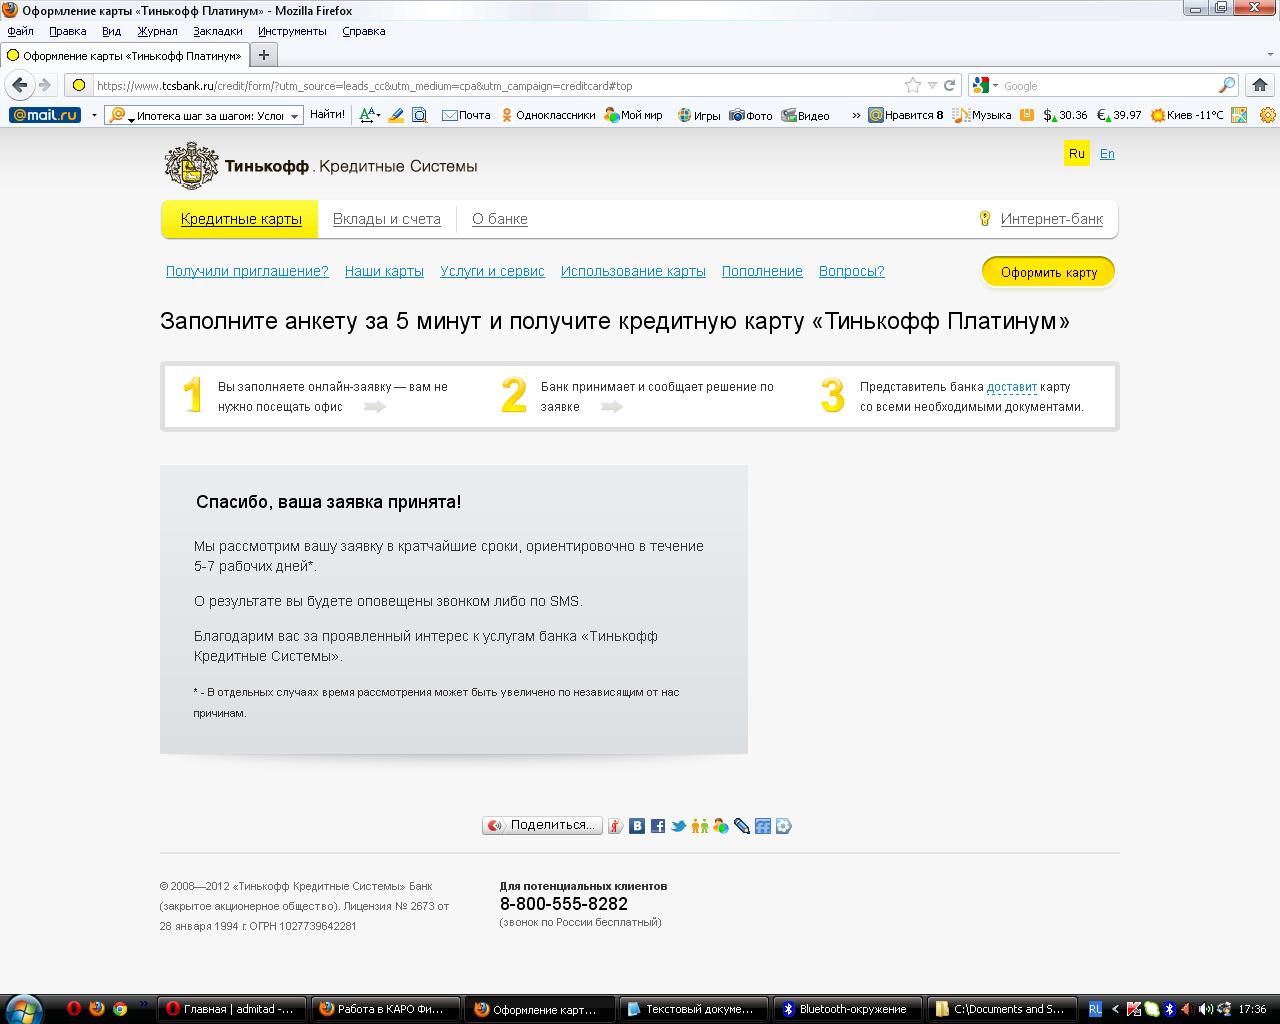Click the Ya.ru share icon
The width and height of the screenshot is (1280, 1024).
click(x=616, y=826)
